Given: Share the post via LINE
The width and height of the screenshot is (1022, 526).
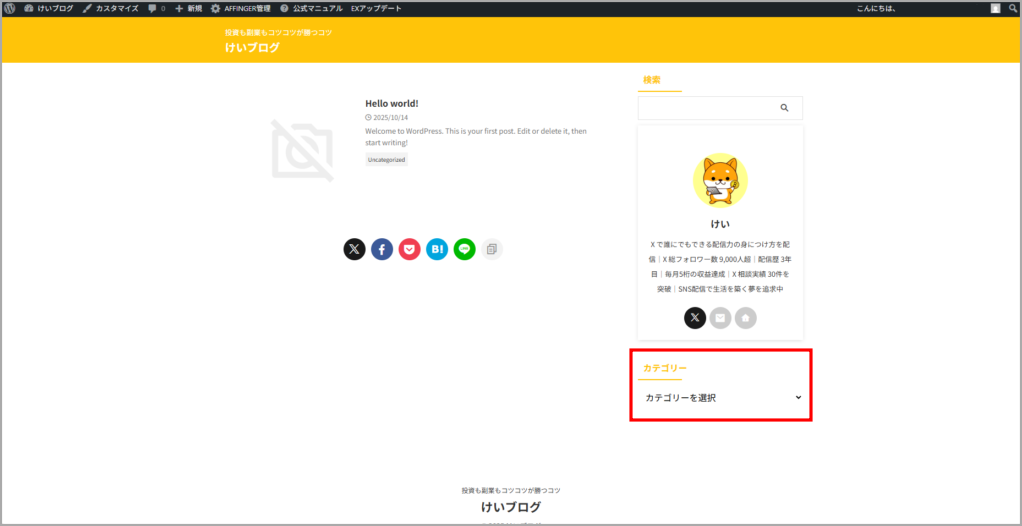Looking at the screenshot, I should (464, 249).
